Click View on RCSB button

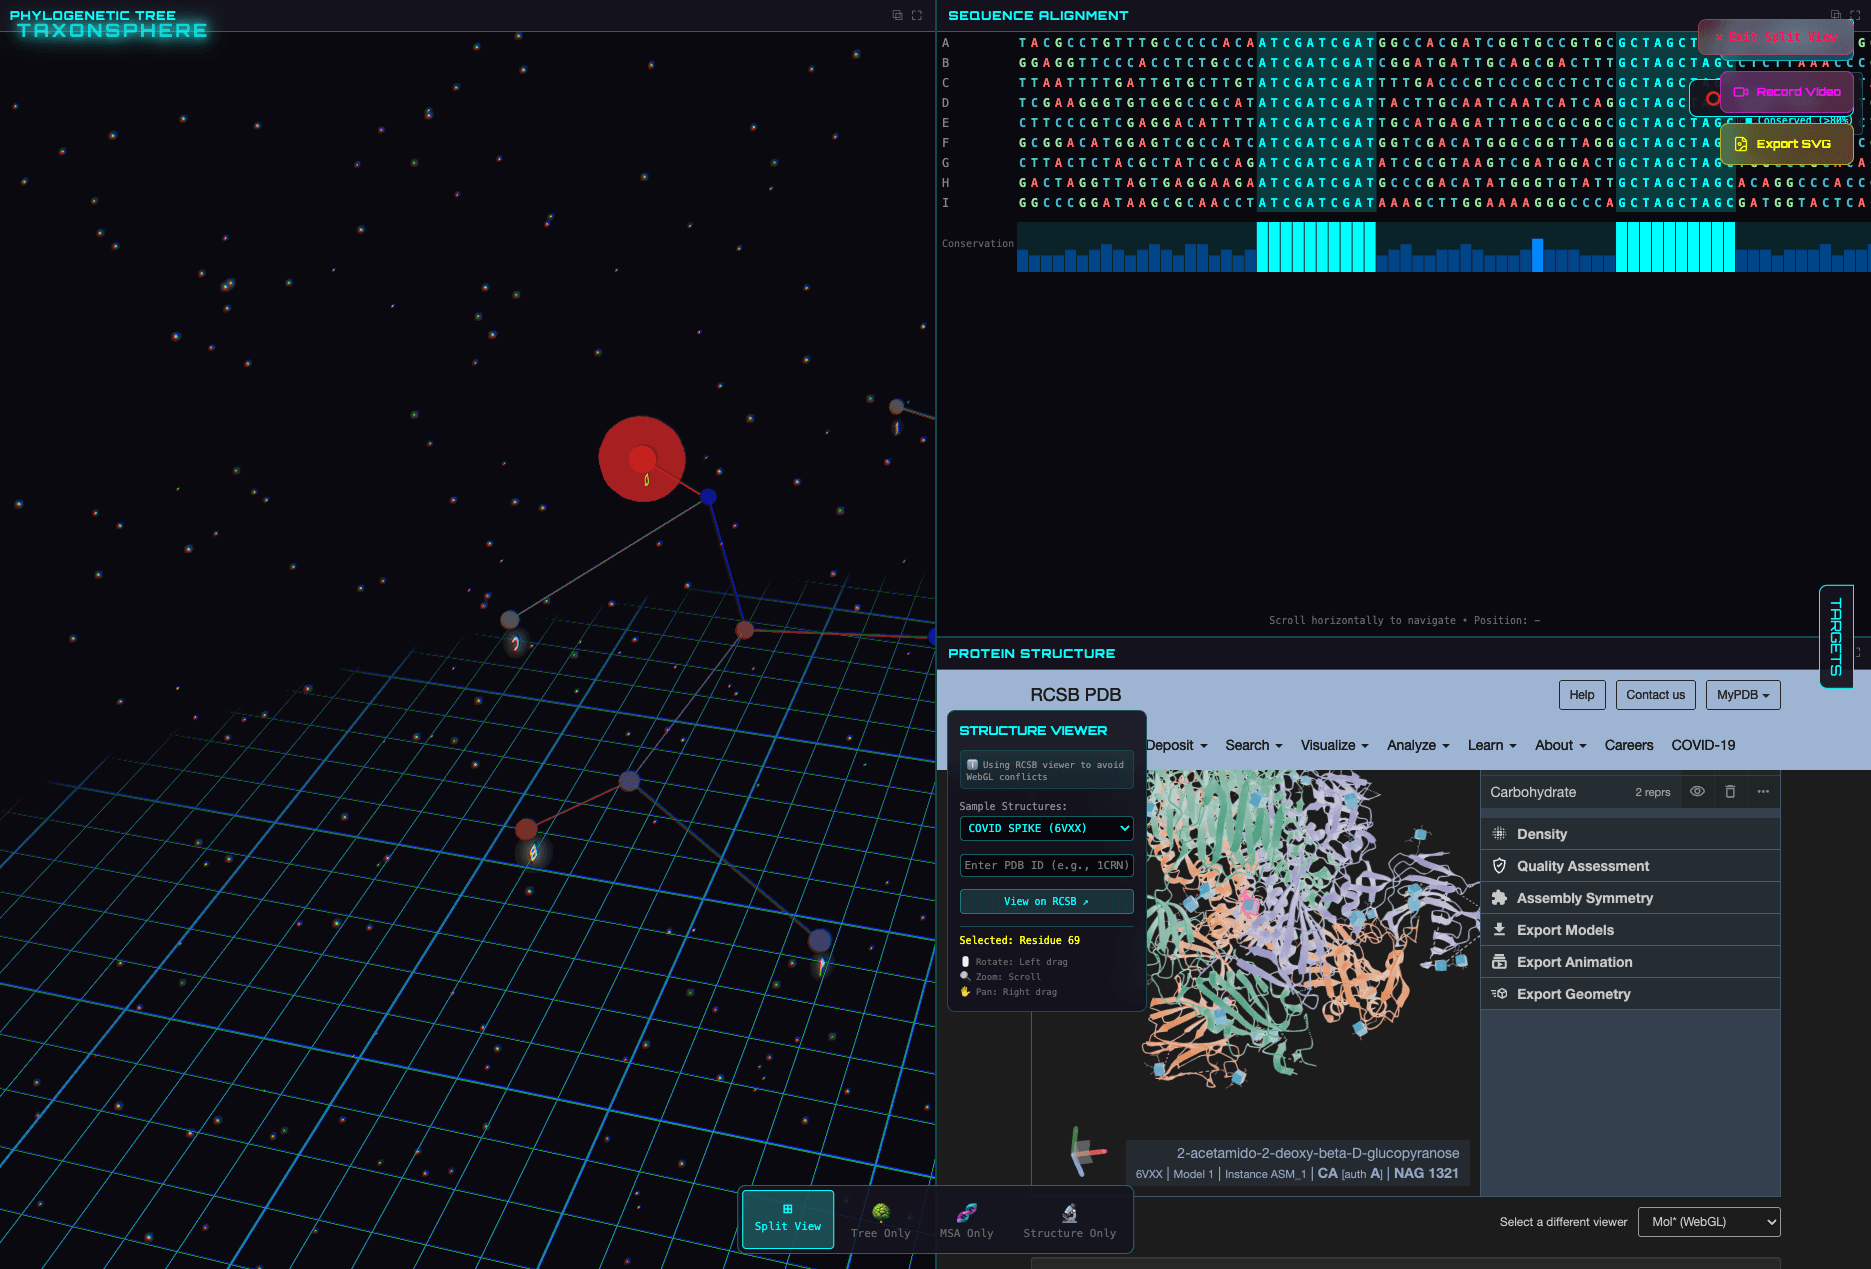1046,901
